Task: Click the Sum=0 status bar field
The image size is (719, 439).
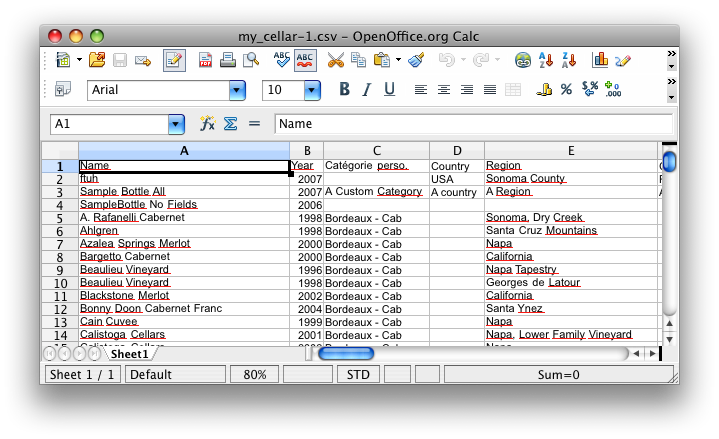Action: [x=559, y=375]
